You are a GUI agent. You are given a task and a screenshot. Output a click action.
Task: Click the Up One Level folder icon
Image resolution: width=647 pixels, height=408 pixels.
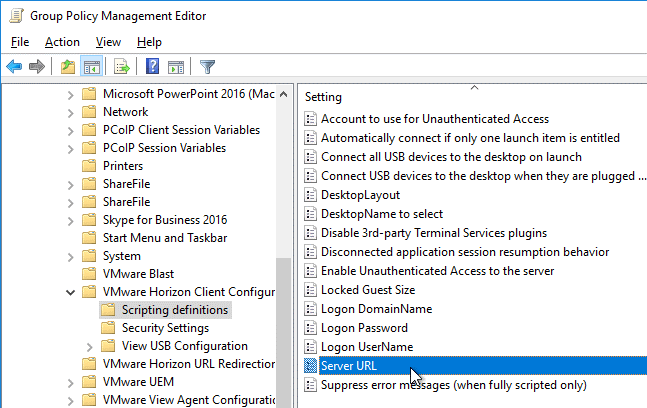coord(68,66)
